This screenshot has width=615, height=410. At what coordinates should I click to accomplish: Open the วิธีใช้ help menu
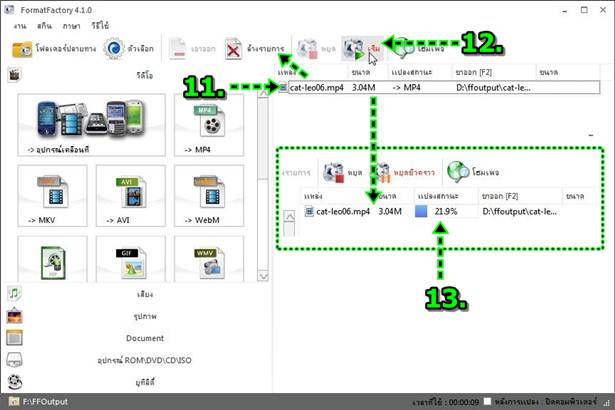click(100, 26)
